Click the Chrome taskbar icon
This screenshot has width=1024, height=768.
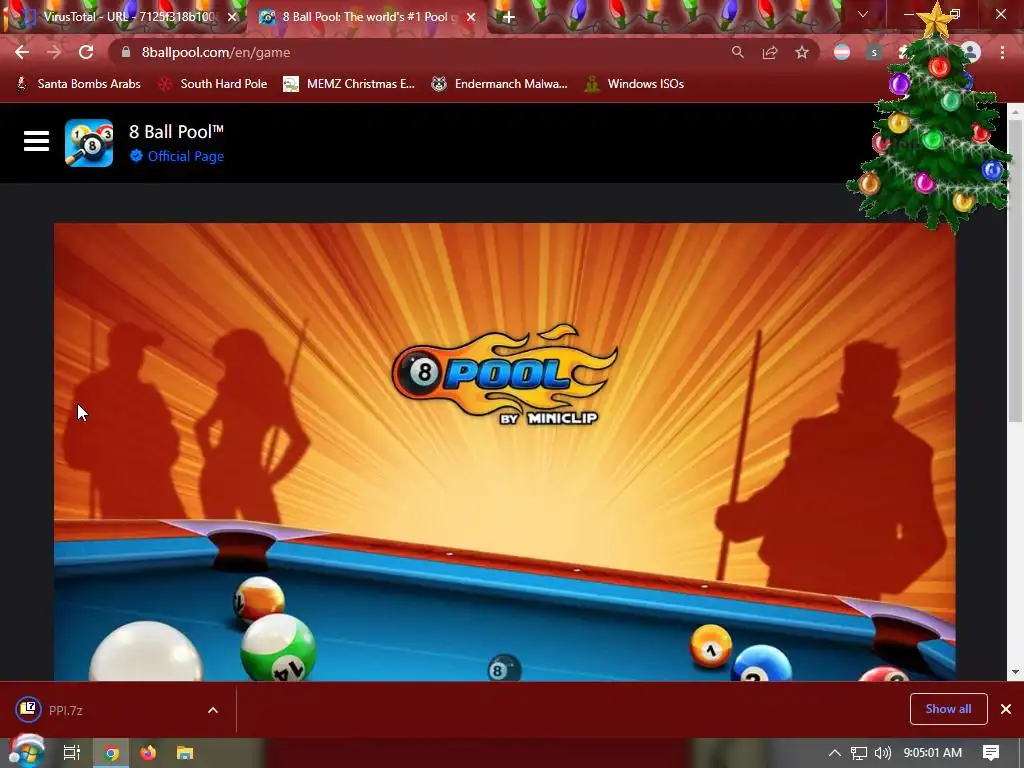click(112, 753)
